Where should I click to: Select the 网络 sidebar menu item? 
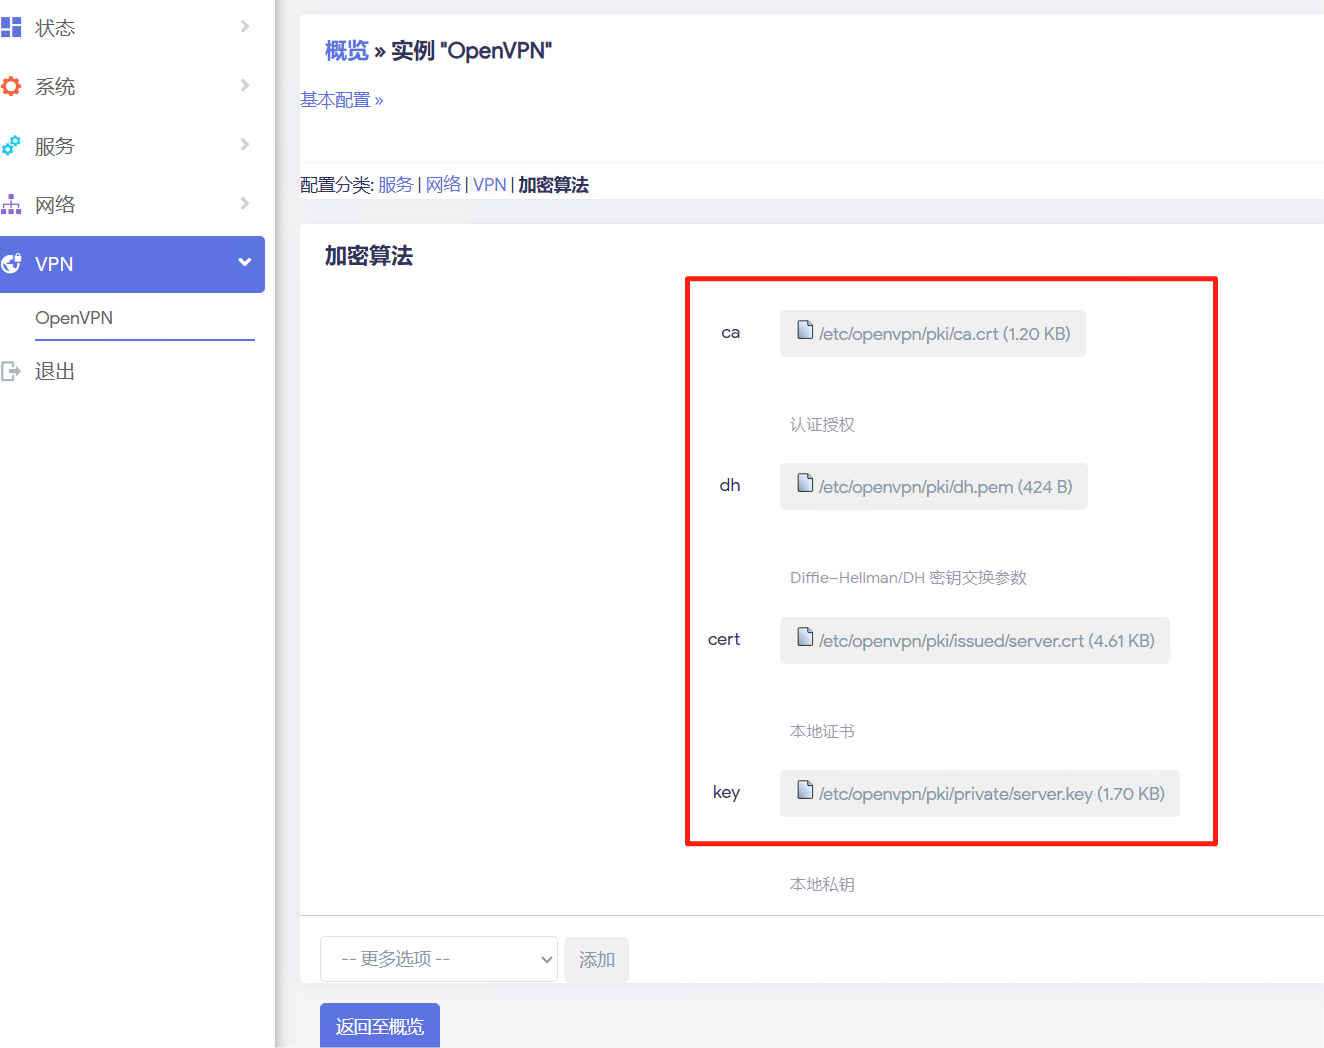[x=55, y=205]
